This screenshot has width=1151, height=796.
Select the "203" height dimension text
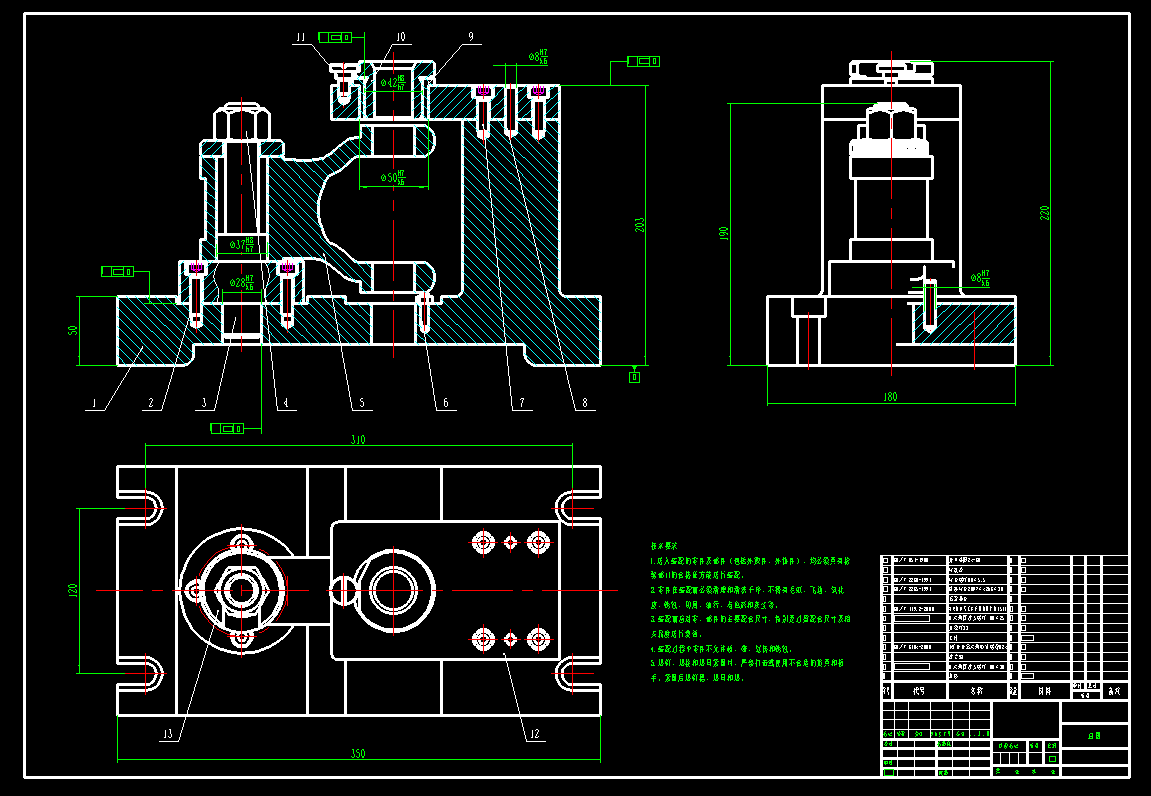[640, 225]
